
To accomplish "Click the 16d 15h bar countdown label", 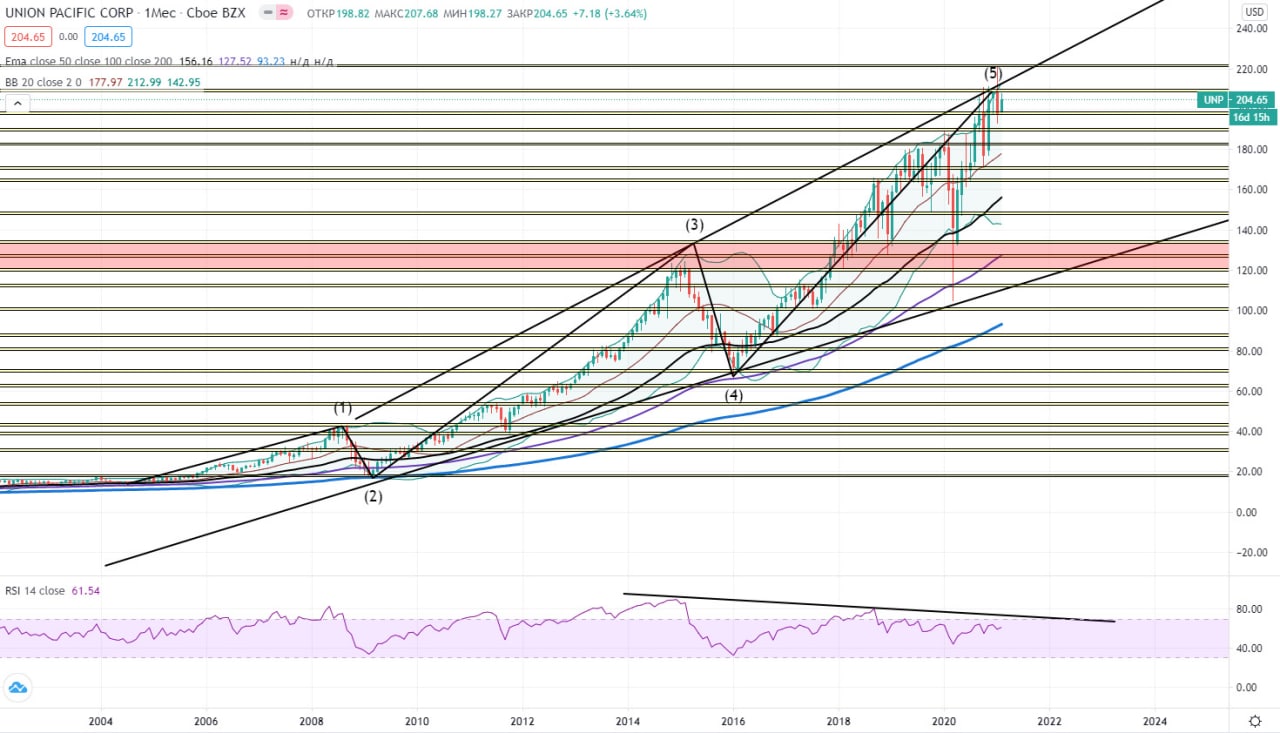I will click(1251, 117).
